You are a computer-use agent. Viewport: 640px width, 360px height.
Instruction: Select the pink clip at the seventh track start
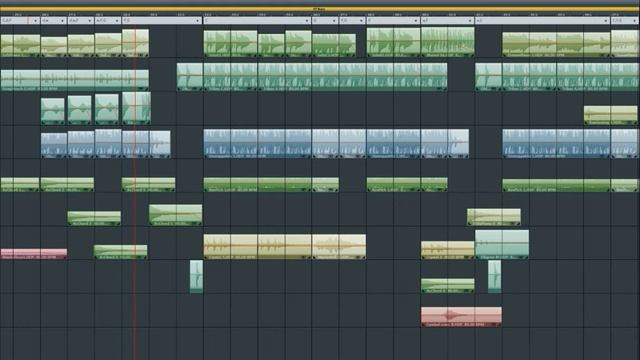point(34,253)
